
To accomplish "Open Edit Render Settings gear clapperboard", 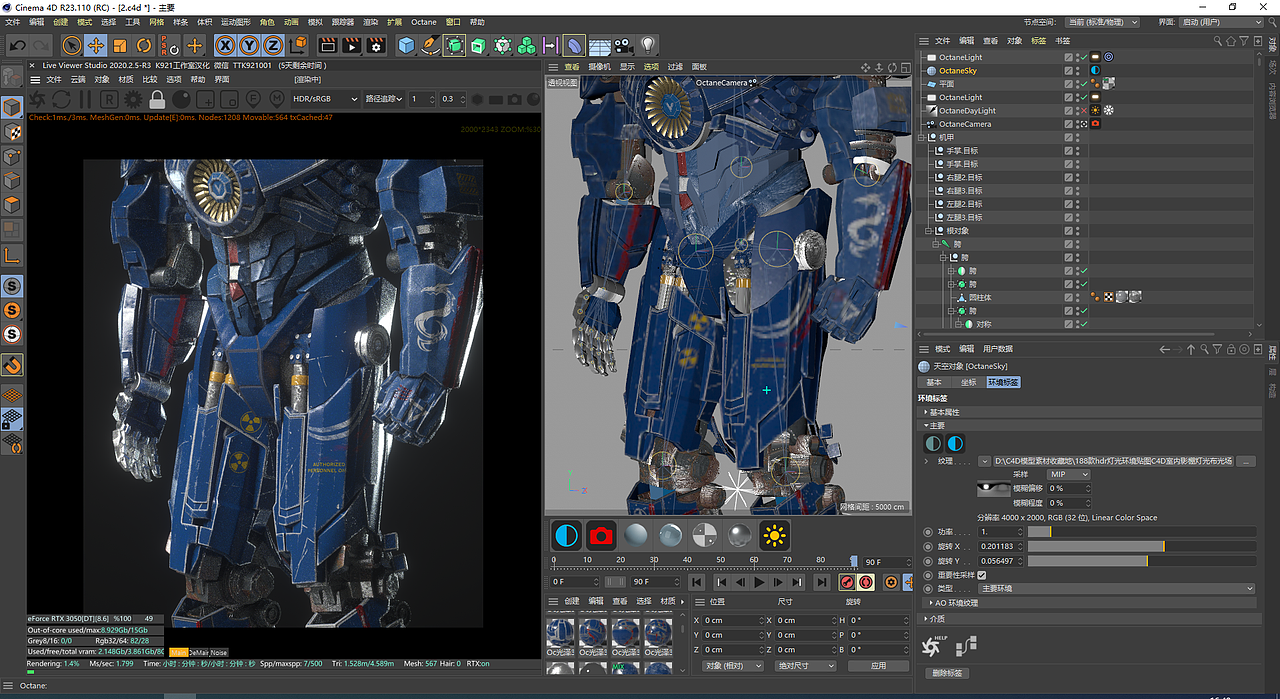I will click(376, 45).
